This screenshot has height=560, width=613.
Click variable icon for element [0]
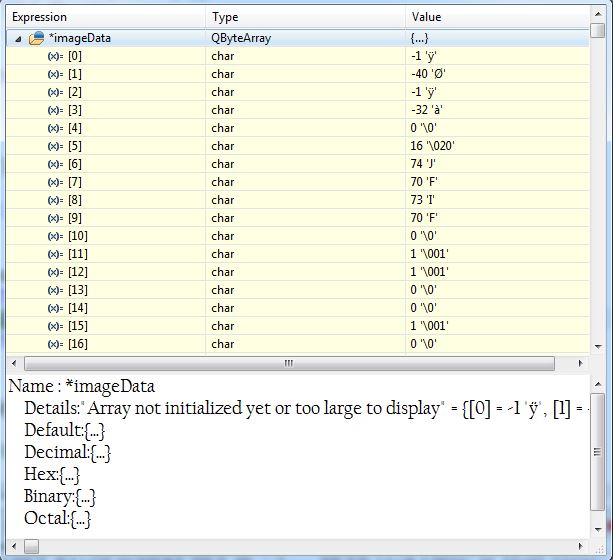[55, 56]
